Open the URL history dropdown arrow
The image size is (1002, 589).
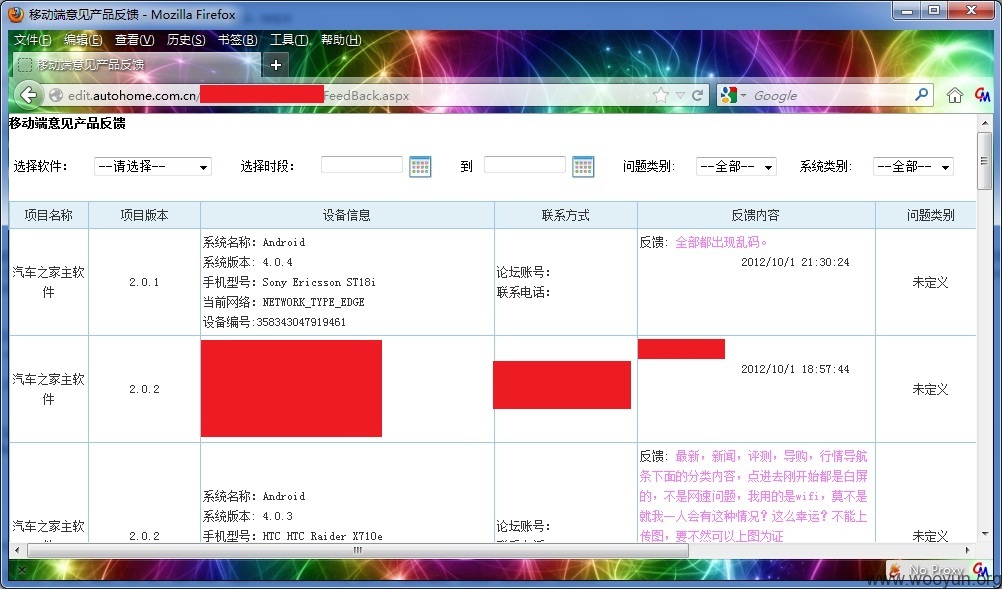click(x=680, y=96)
